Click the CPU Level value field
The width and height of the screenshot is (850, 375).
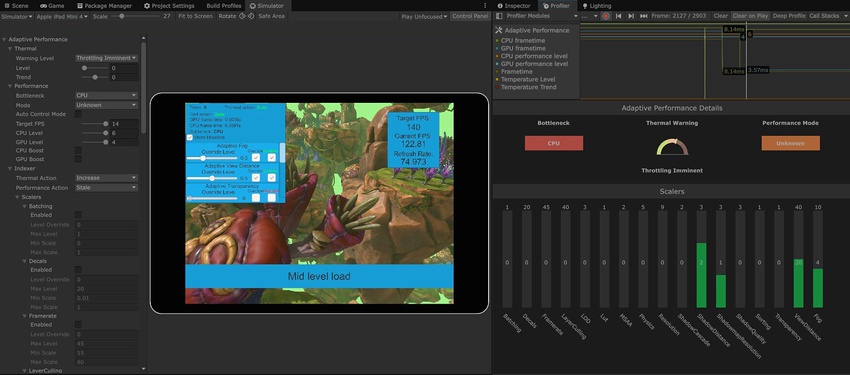[124, 133]
